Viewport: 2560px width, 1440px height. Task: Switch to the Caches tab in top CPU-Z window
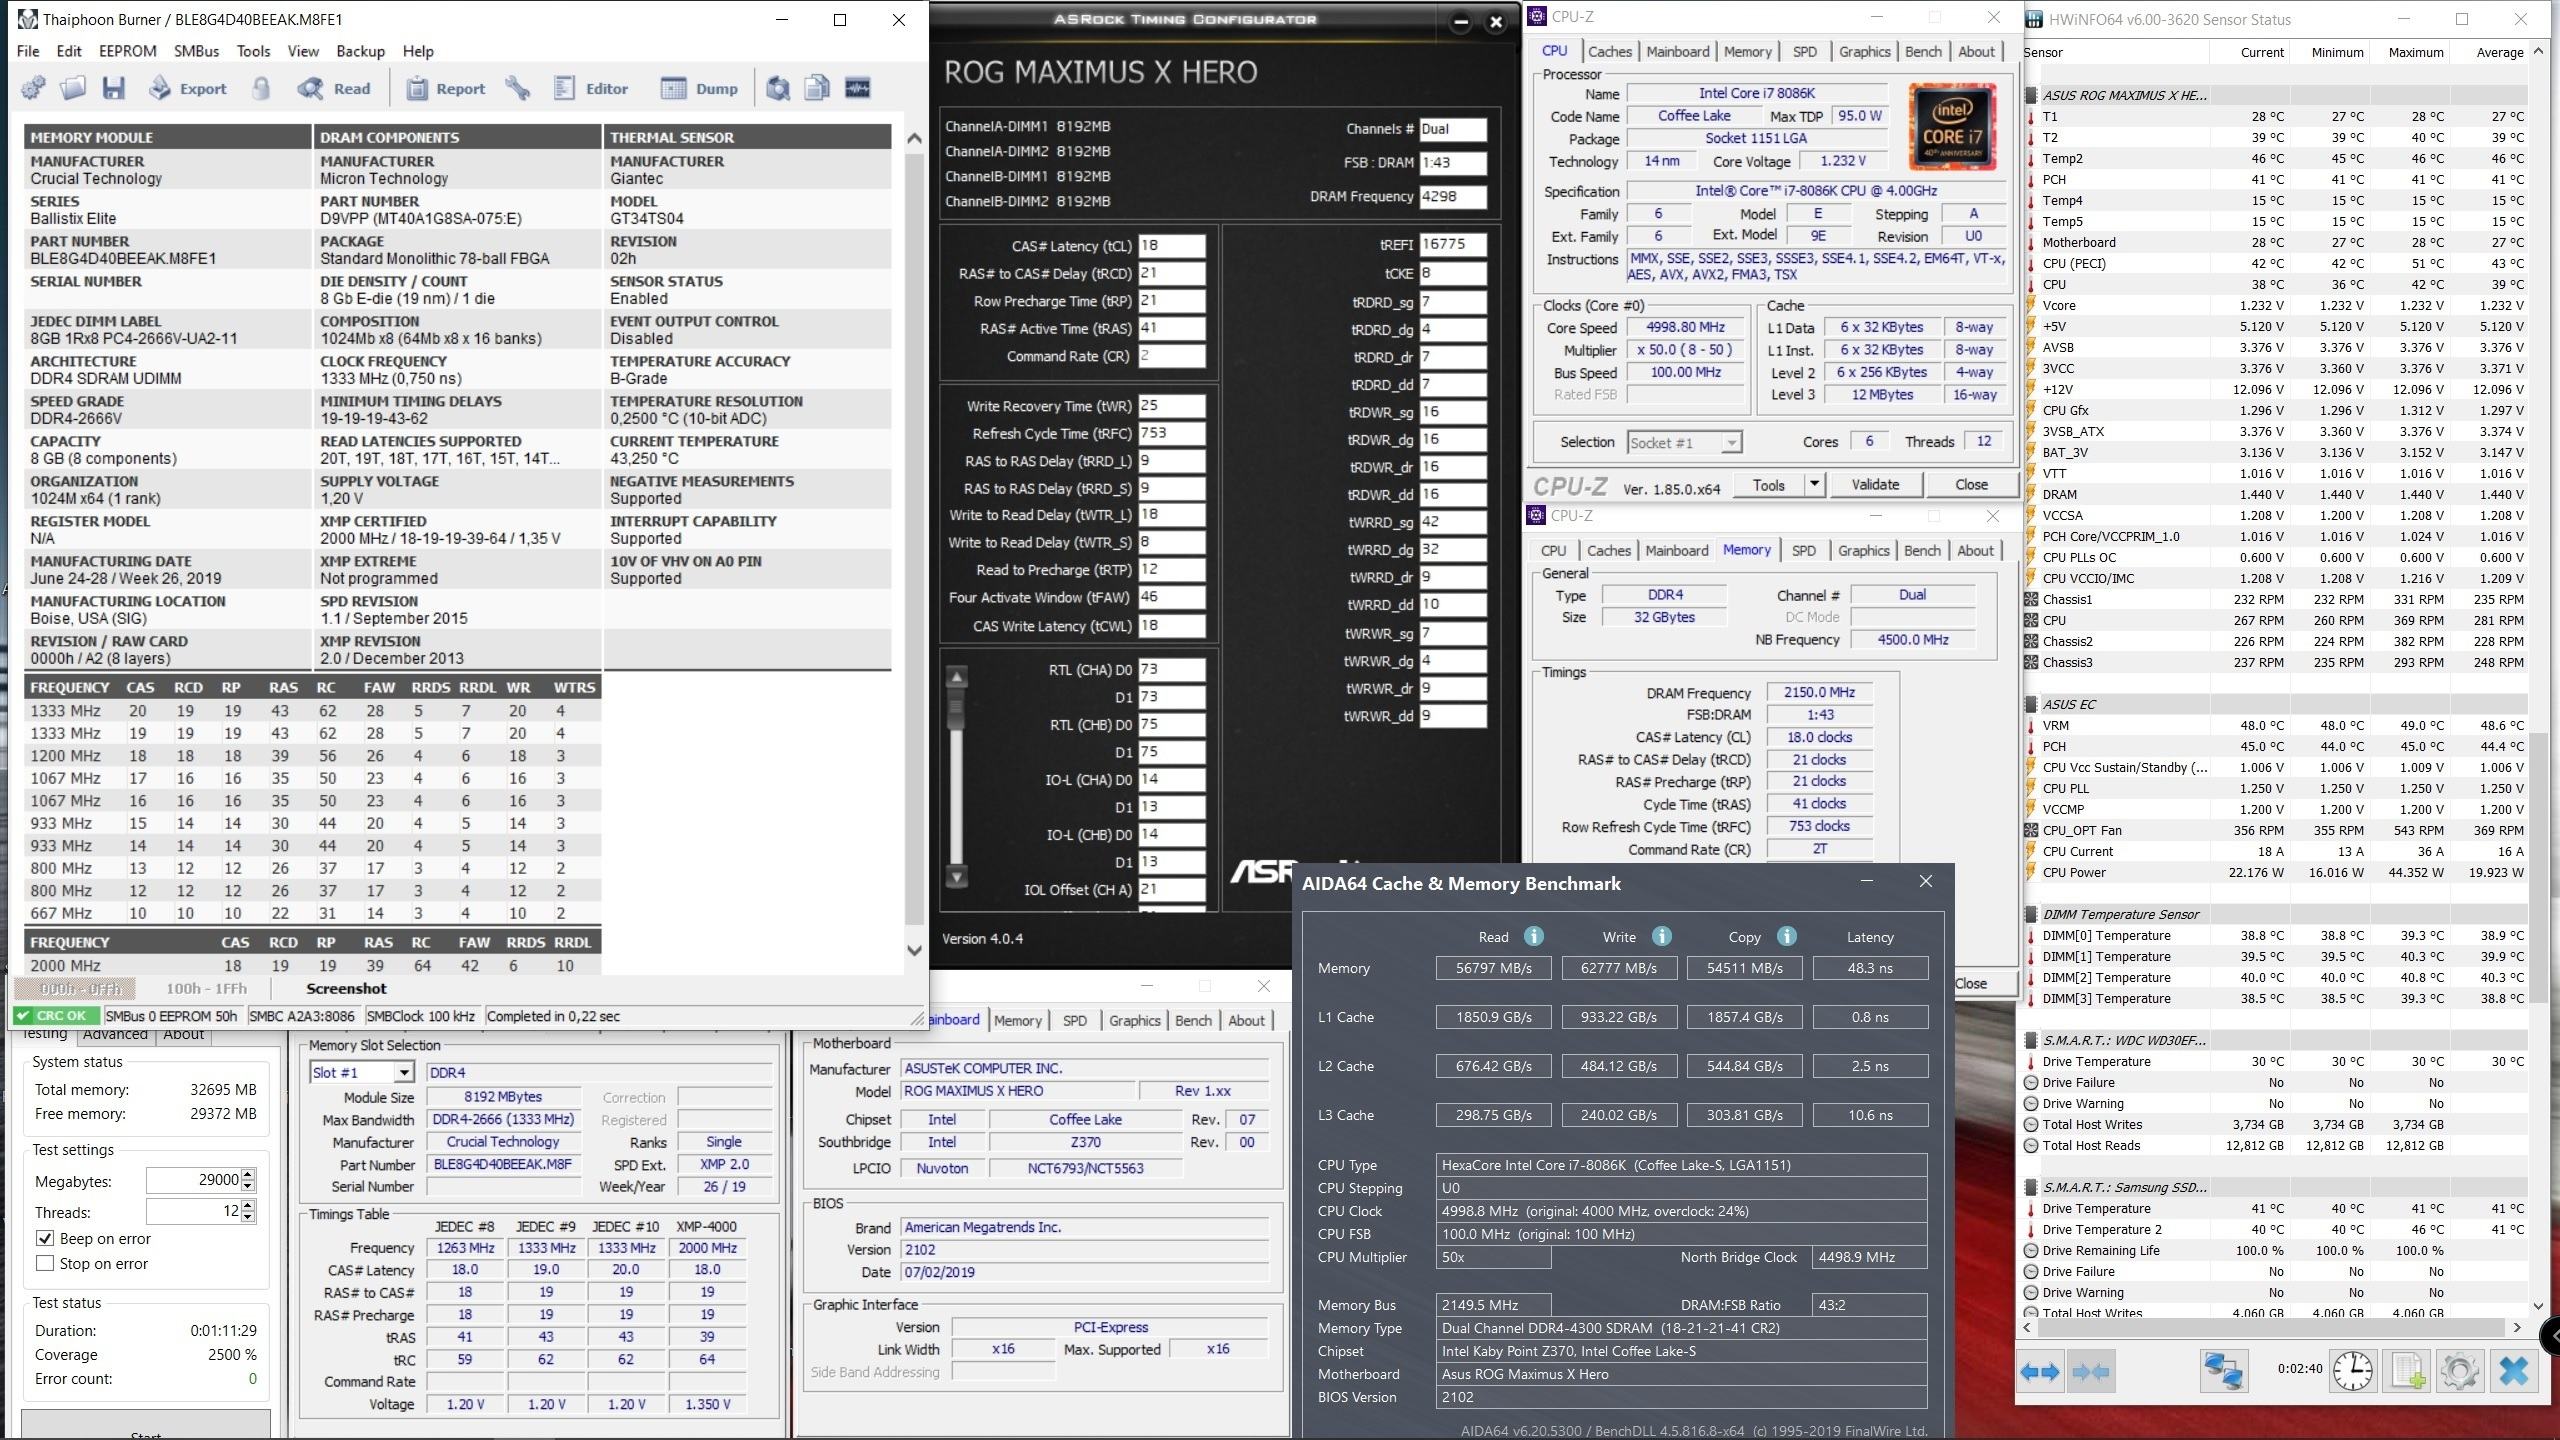pos(1609,51)
